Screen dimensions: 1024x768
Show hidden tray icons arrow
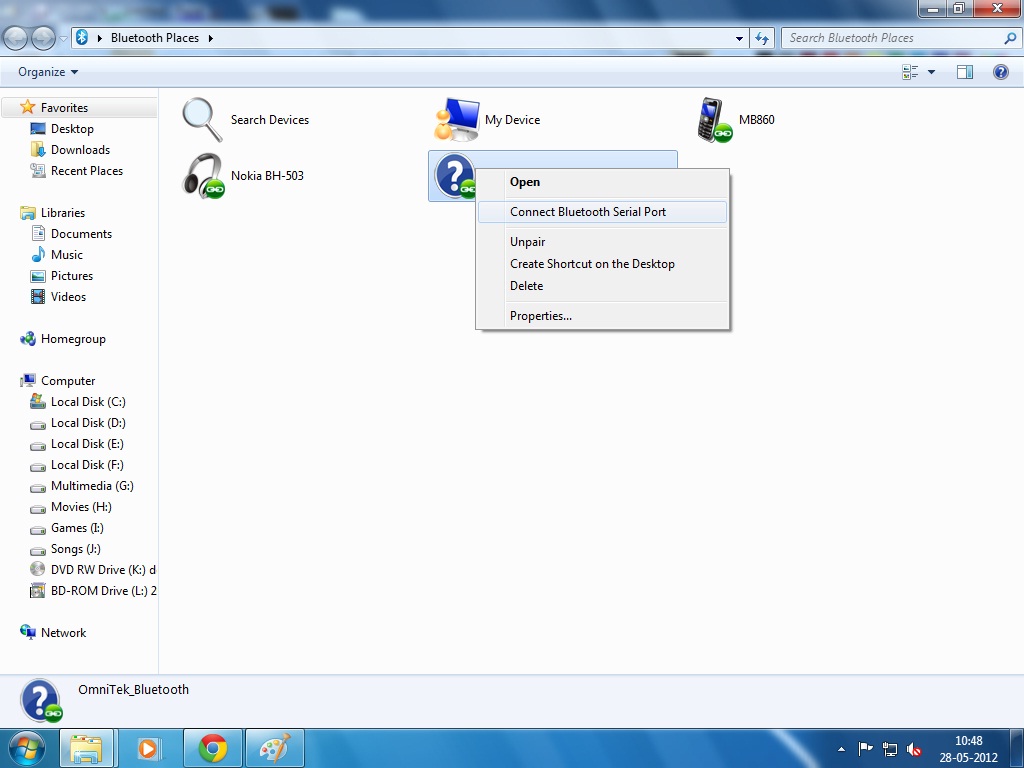(x=841, y=749)
